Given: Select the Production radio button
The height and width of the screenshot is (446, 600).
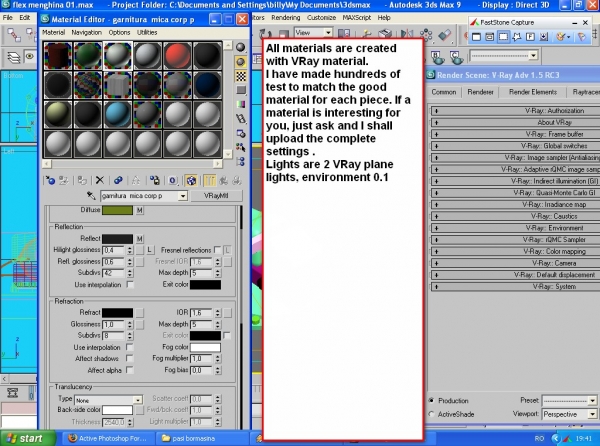Looking at the screenshot, I should click(432, 400).
